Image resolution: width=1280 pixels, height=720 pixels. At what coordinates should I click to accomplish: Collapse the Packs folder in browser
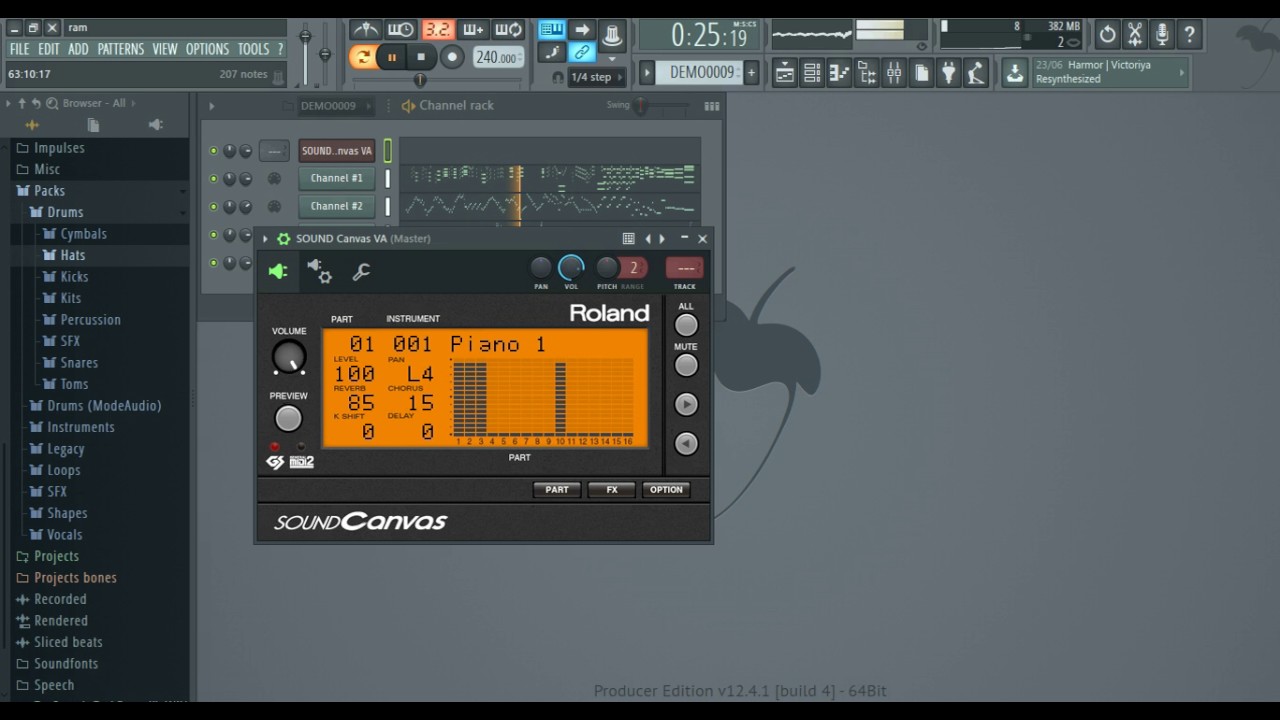click(49, 190)
